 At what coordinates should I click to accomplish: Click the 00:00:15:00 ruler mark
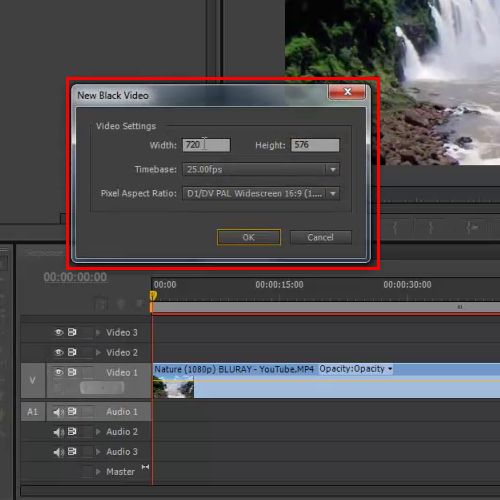pyautogui.click(x=279, y=285)
